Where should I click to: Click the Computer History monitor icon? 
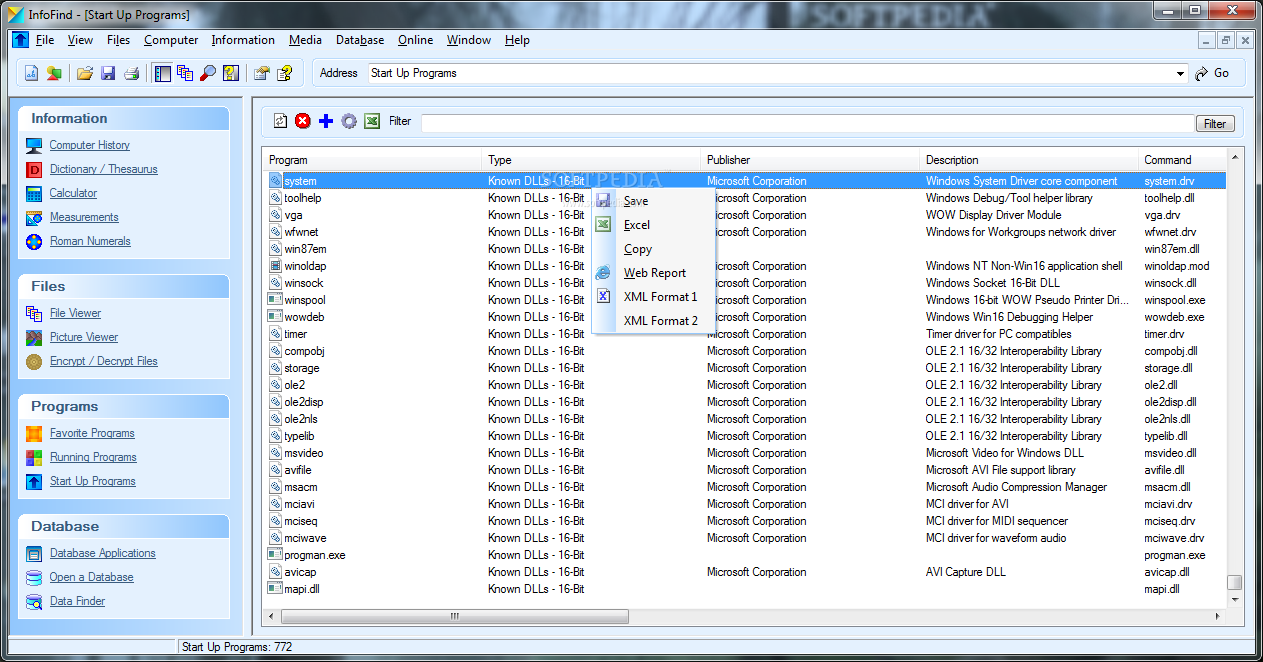click(x=34, y=145)
